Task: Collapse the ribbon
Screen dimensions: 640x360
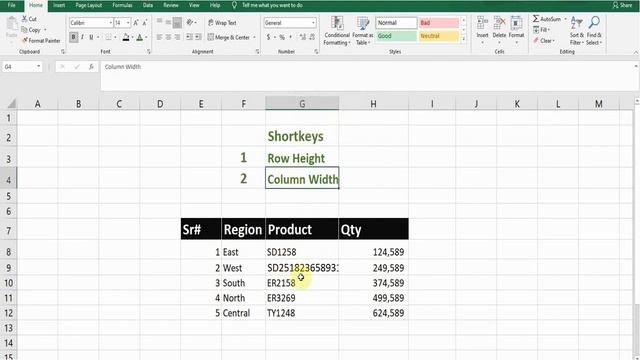Action: (x=636, y=52)
